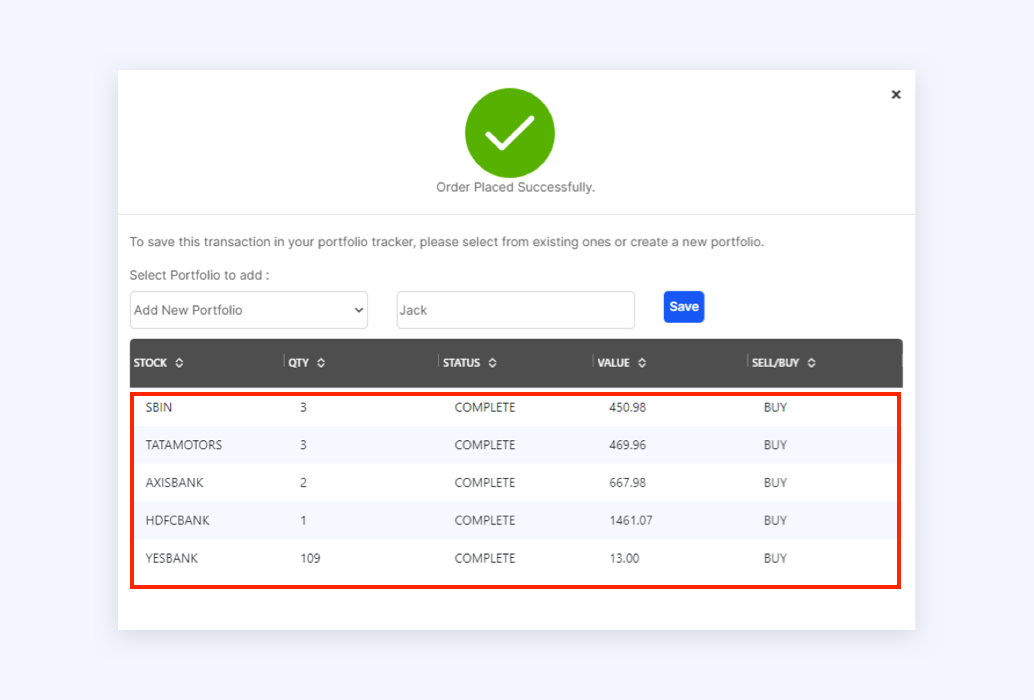Click BUY in the TATAMOTORS row
This screenshot has height=700, width=1034.
pos(776,445)
